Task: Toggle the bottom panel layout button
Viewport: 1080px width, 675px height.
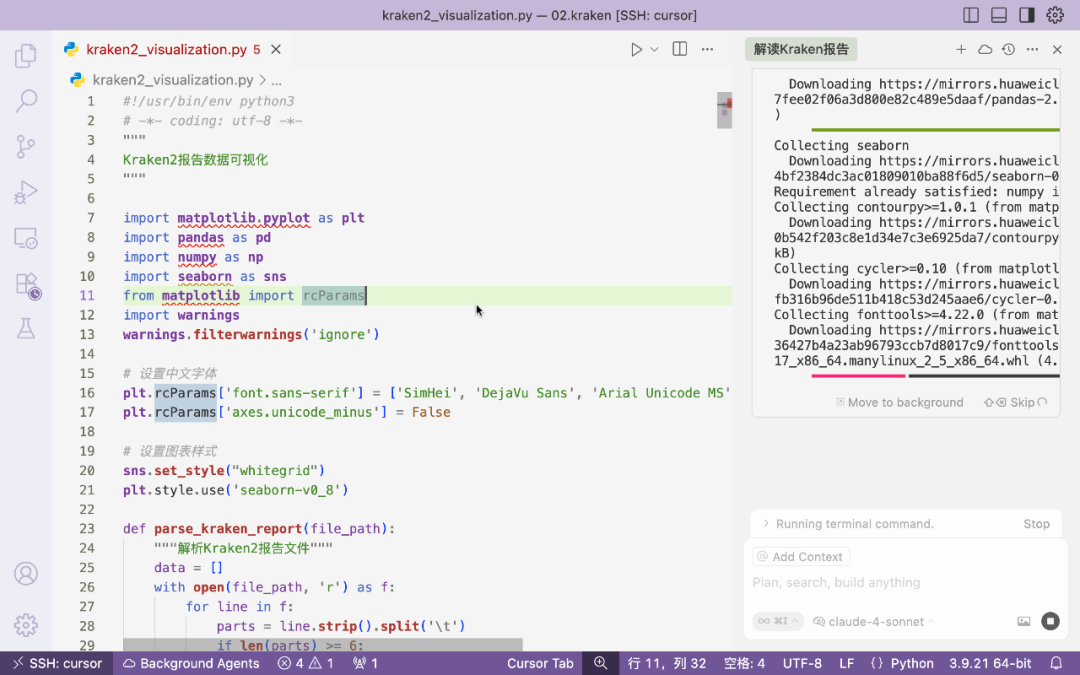Action: [x=999, y=15]
